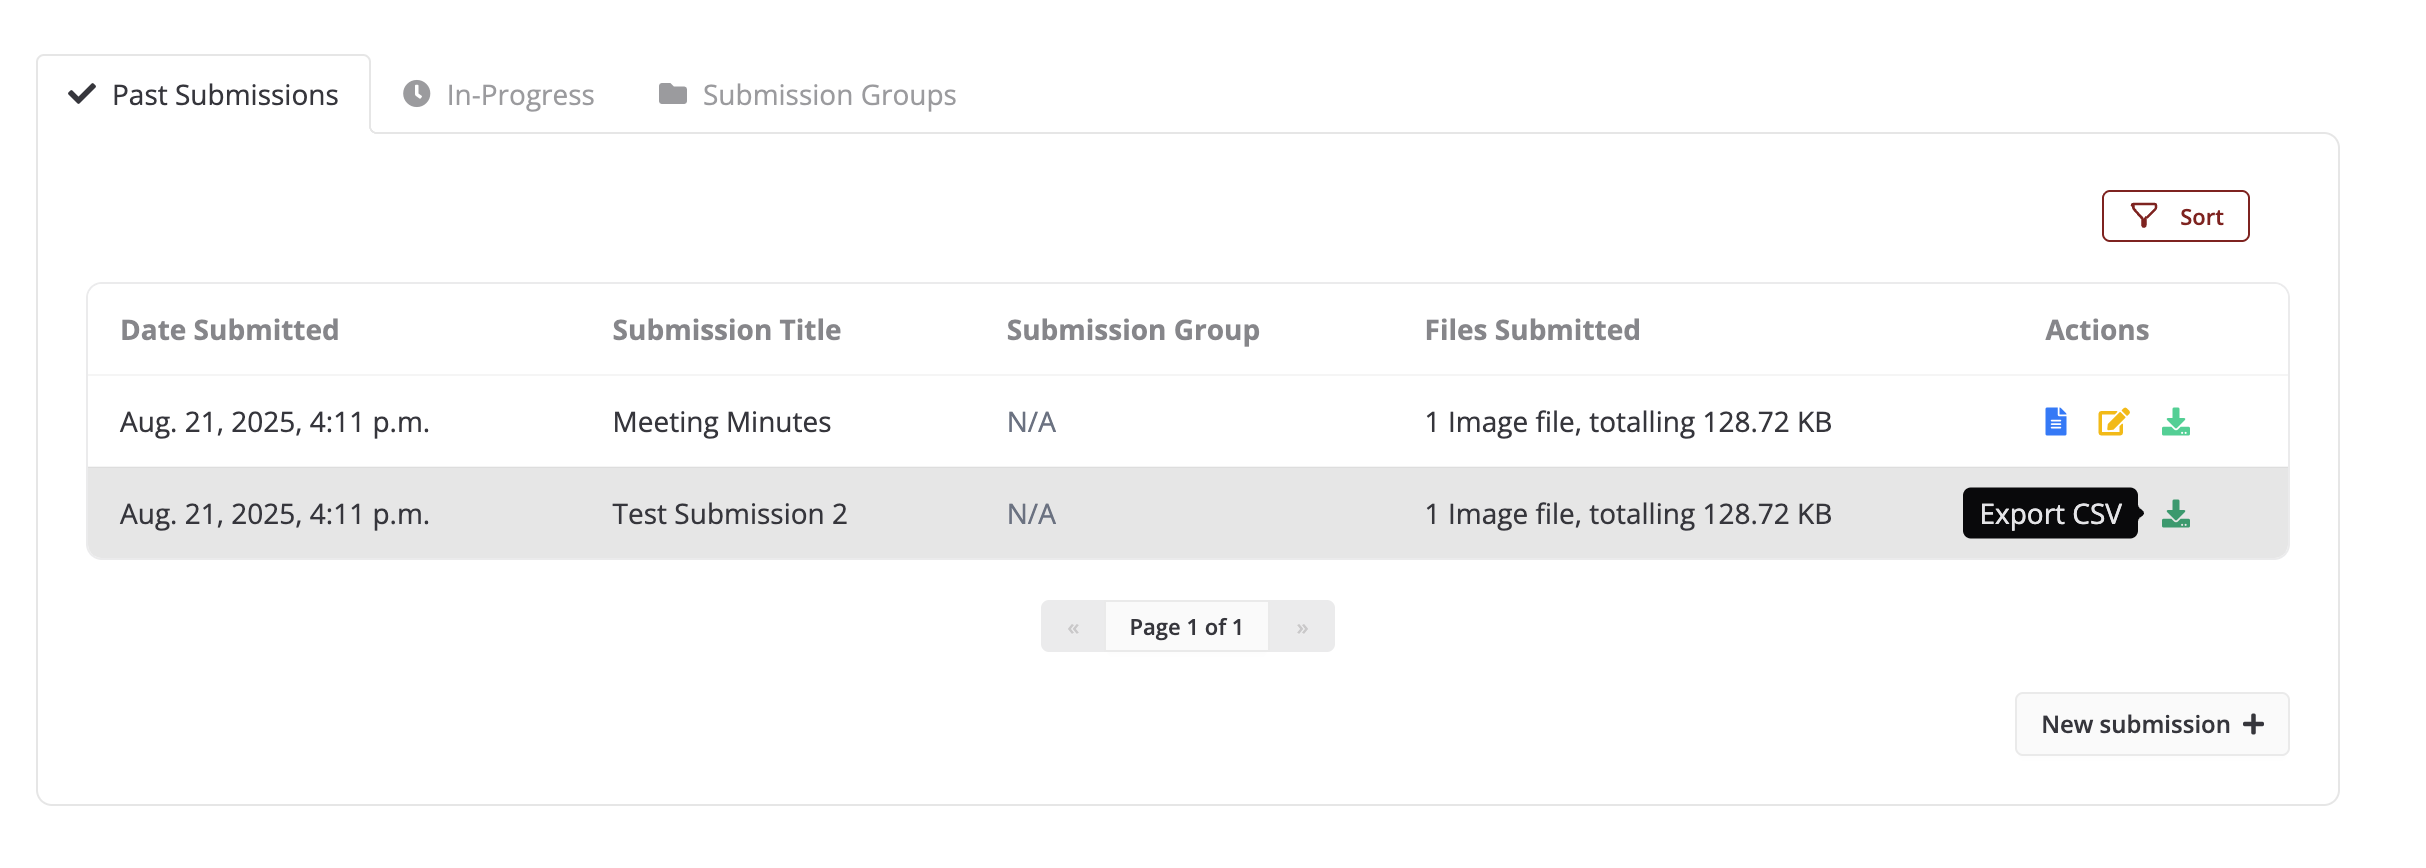The height and width of the screenshot is (868, 2426).
Task: Select the Meeting Minutes title cell
Action: (722, 422)
